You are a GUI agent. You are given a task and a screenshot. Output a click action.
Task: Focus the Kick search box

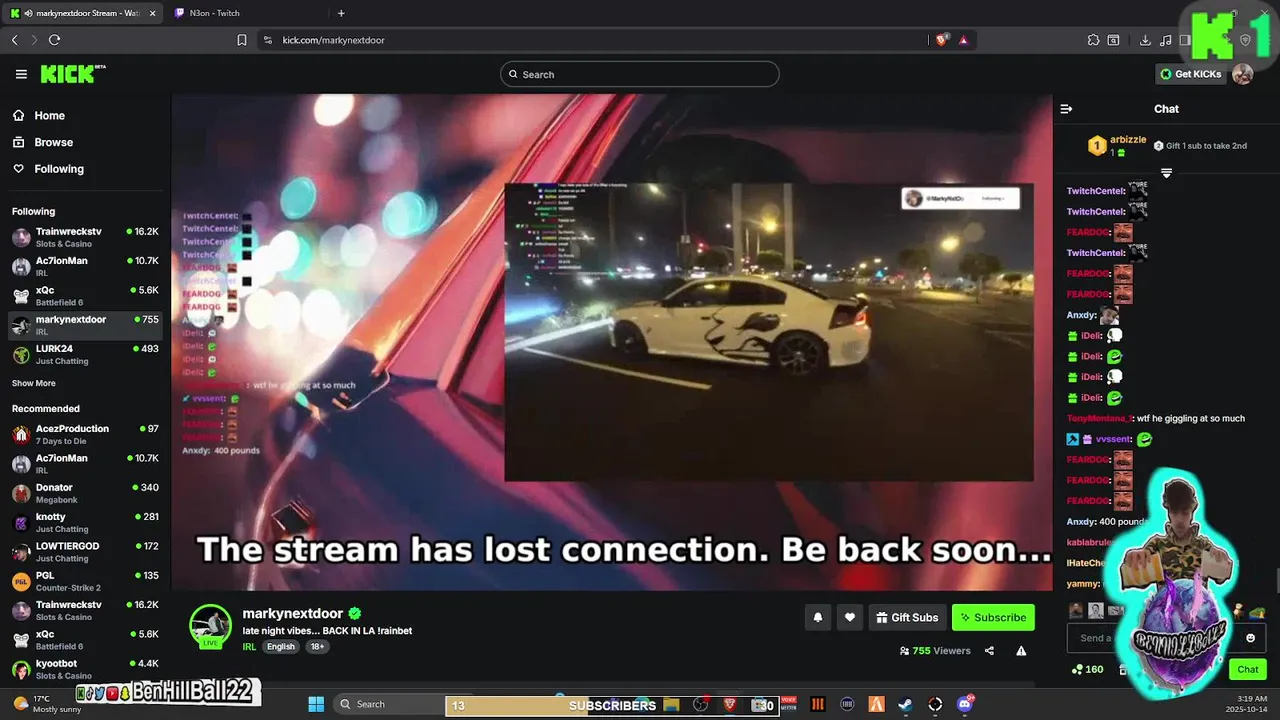(x=640, y=74)
